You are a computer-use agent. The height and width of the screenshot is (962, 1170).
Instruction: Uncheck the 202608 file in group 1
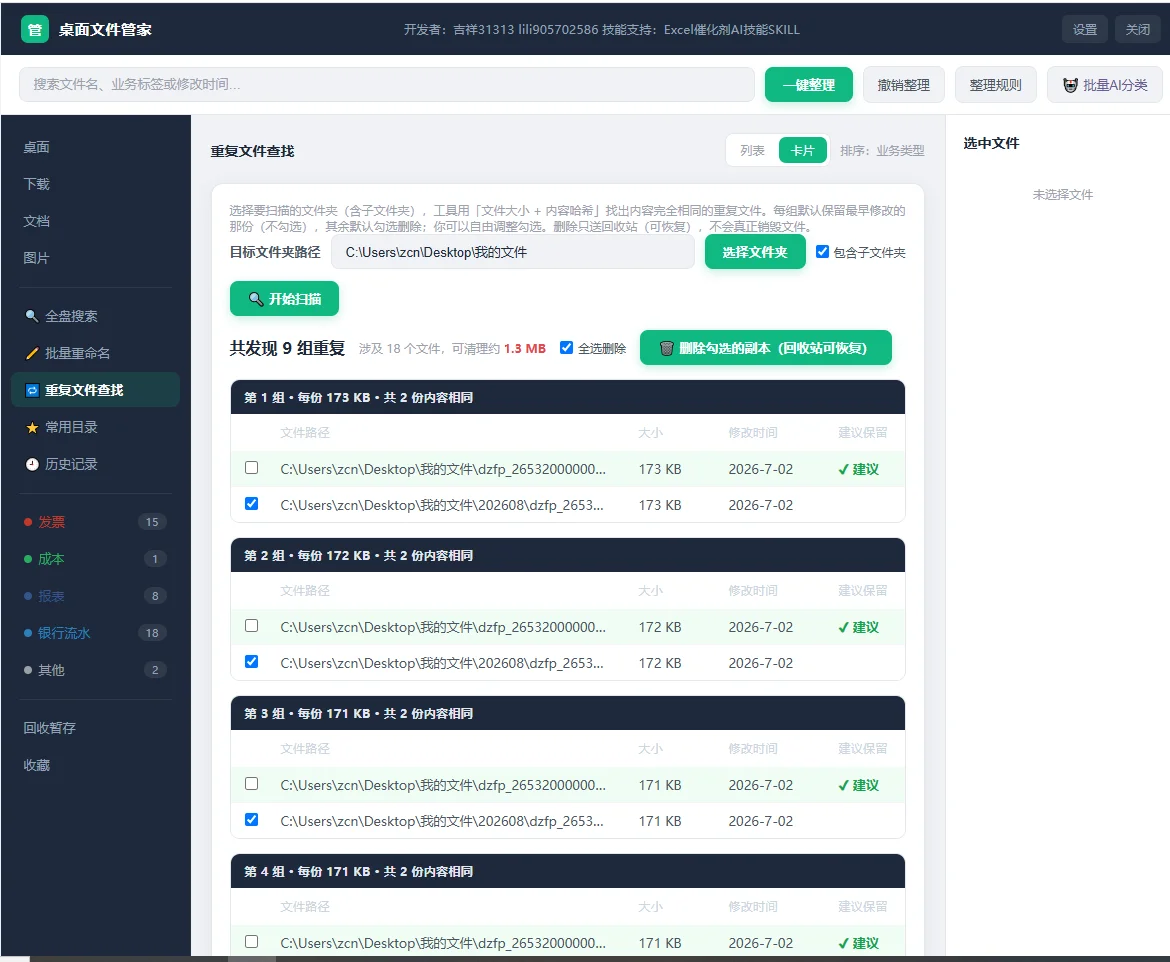[251, 504]
